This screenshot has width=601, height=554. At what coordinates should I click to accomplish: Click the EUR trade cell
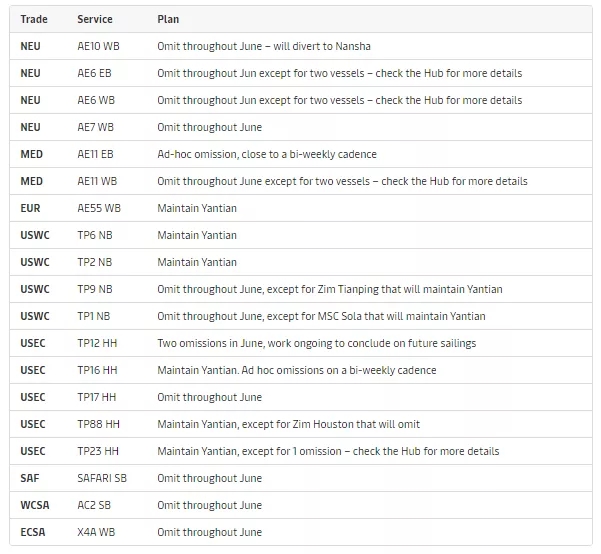tap(30, 209)
